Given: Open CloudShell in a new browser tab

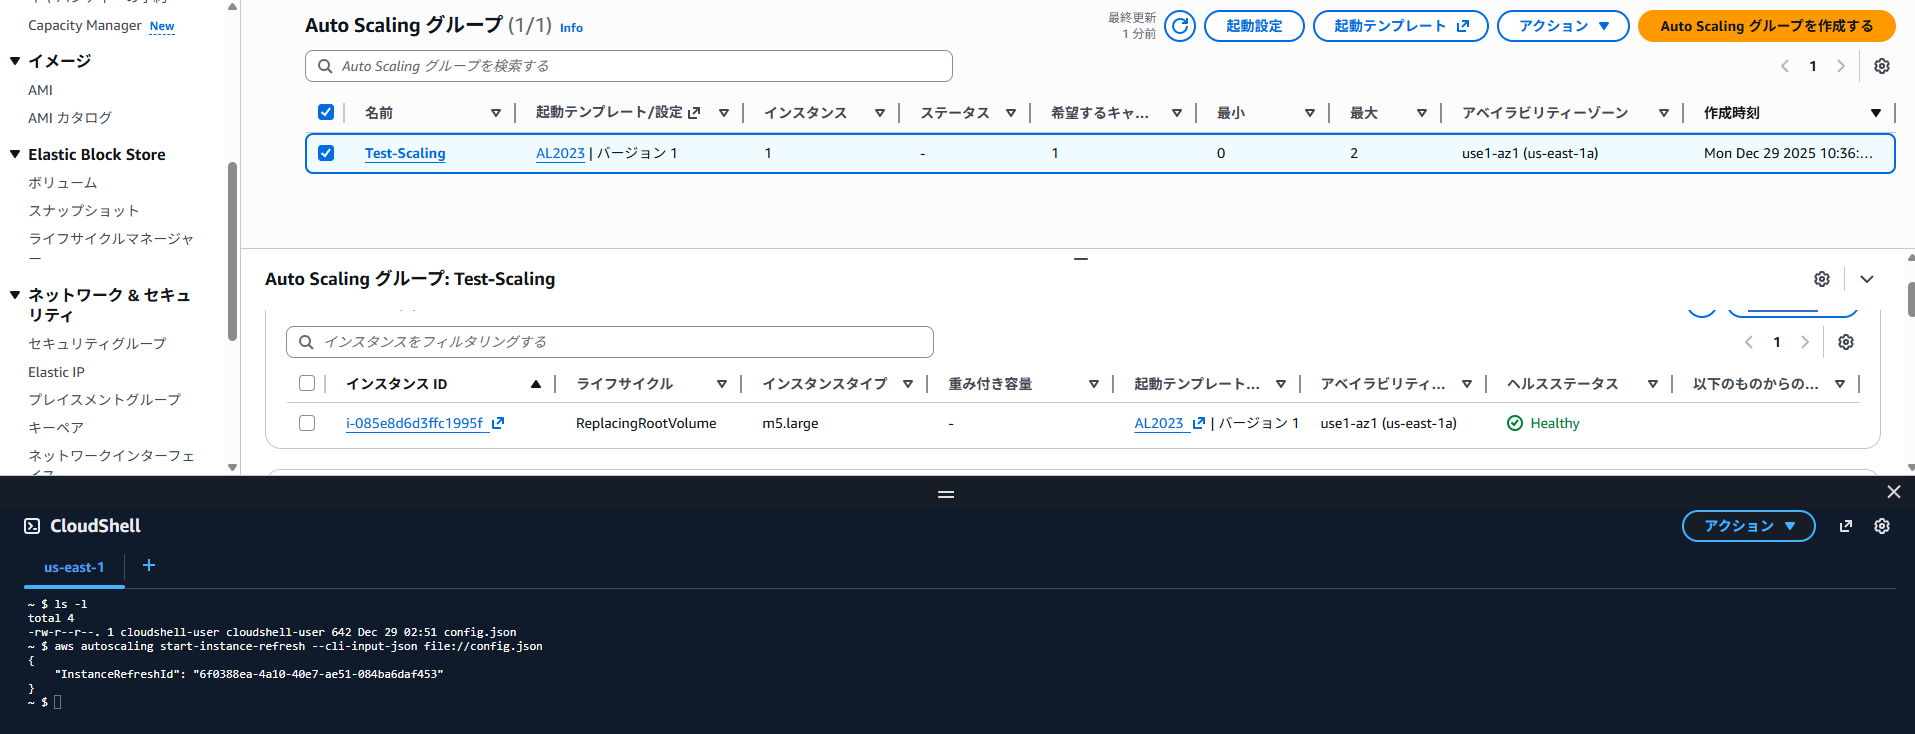Looking at the screenshot, I should coord(1846,526).
